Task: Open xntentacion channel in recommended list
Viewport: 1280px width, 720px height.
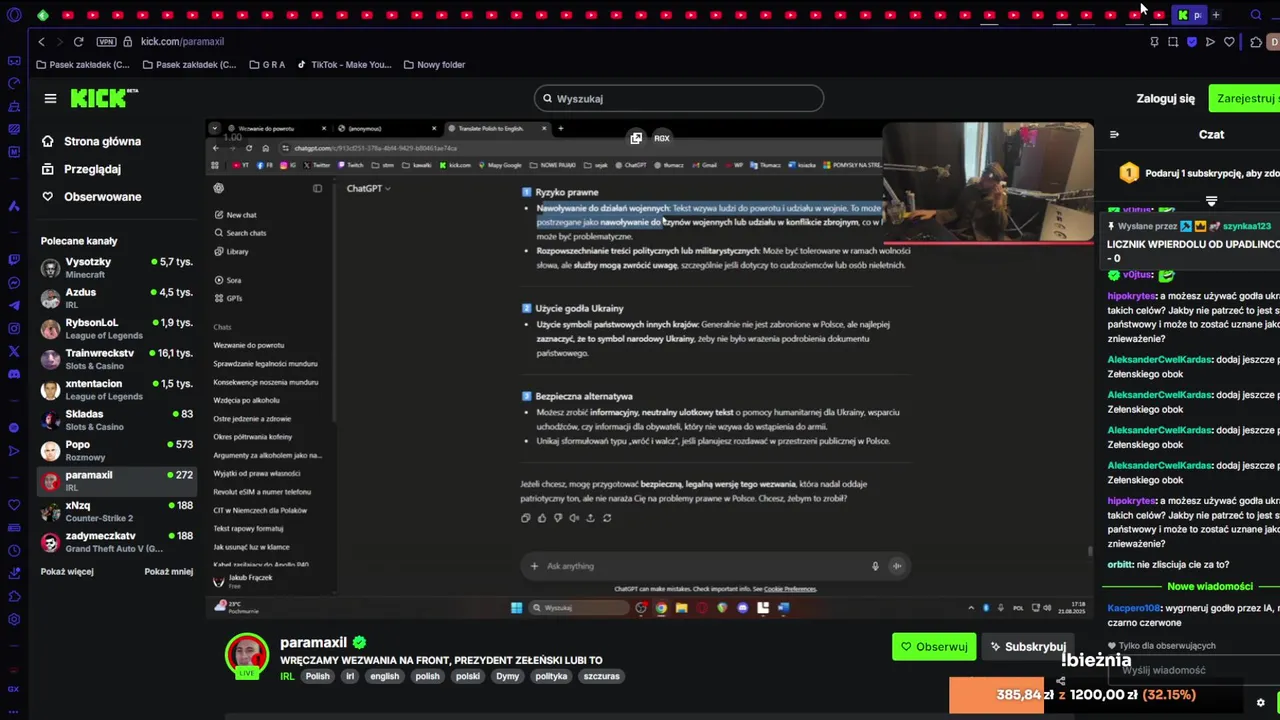Action: 117,389
